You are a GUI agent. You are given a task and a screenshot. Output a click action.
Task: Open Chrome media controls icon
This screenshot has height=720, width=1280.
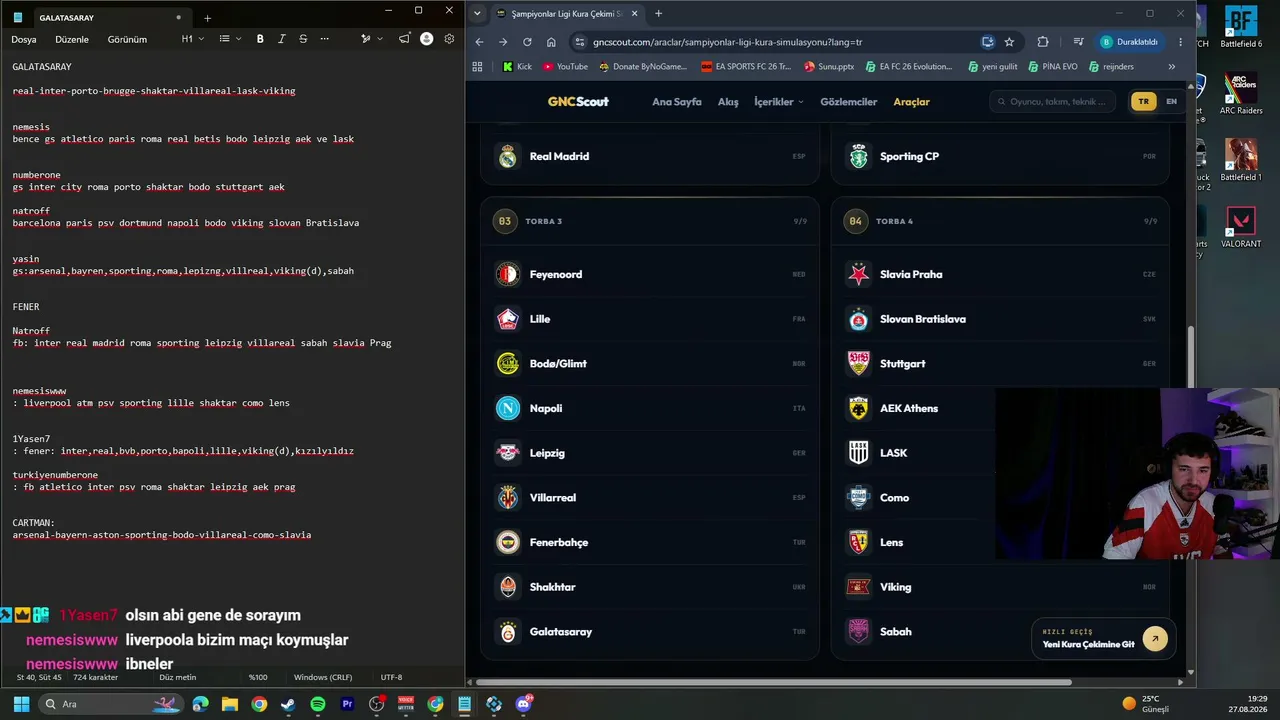click(1078, 42)
